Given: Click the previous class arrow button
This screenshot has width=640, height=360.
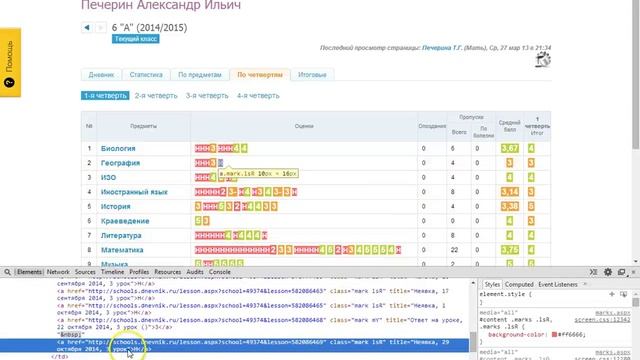Looking at the screenshot, I should click(x=87, y=27).
